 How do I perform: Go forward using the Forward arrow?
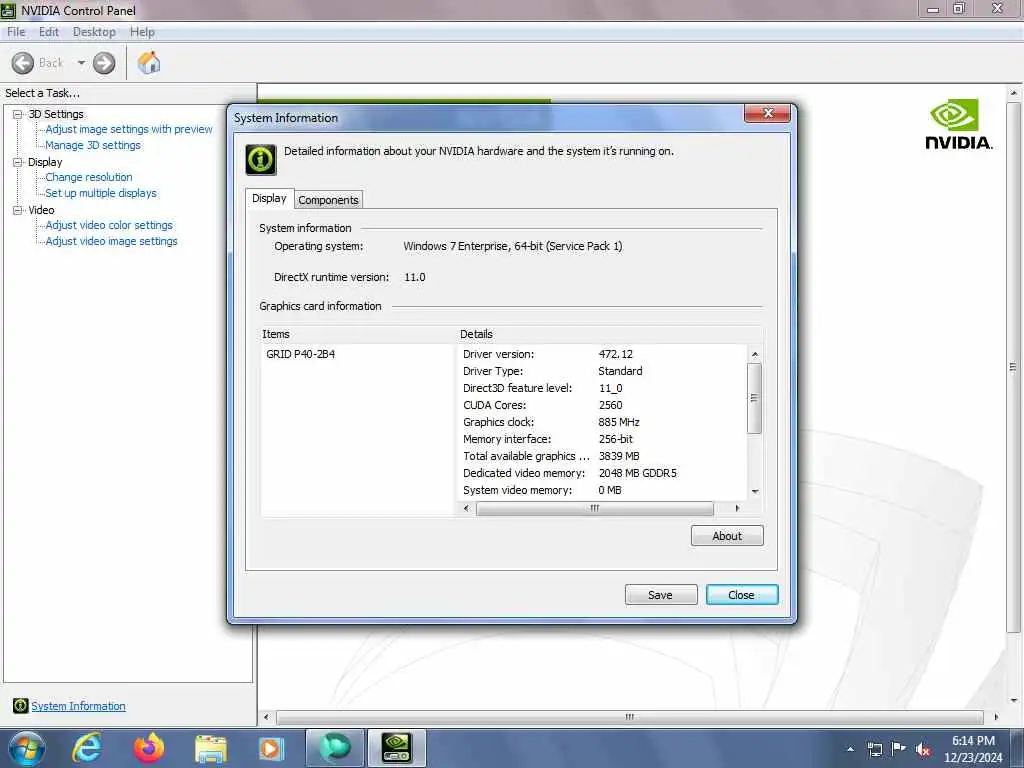tap(104, 63)
